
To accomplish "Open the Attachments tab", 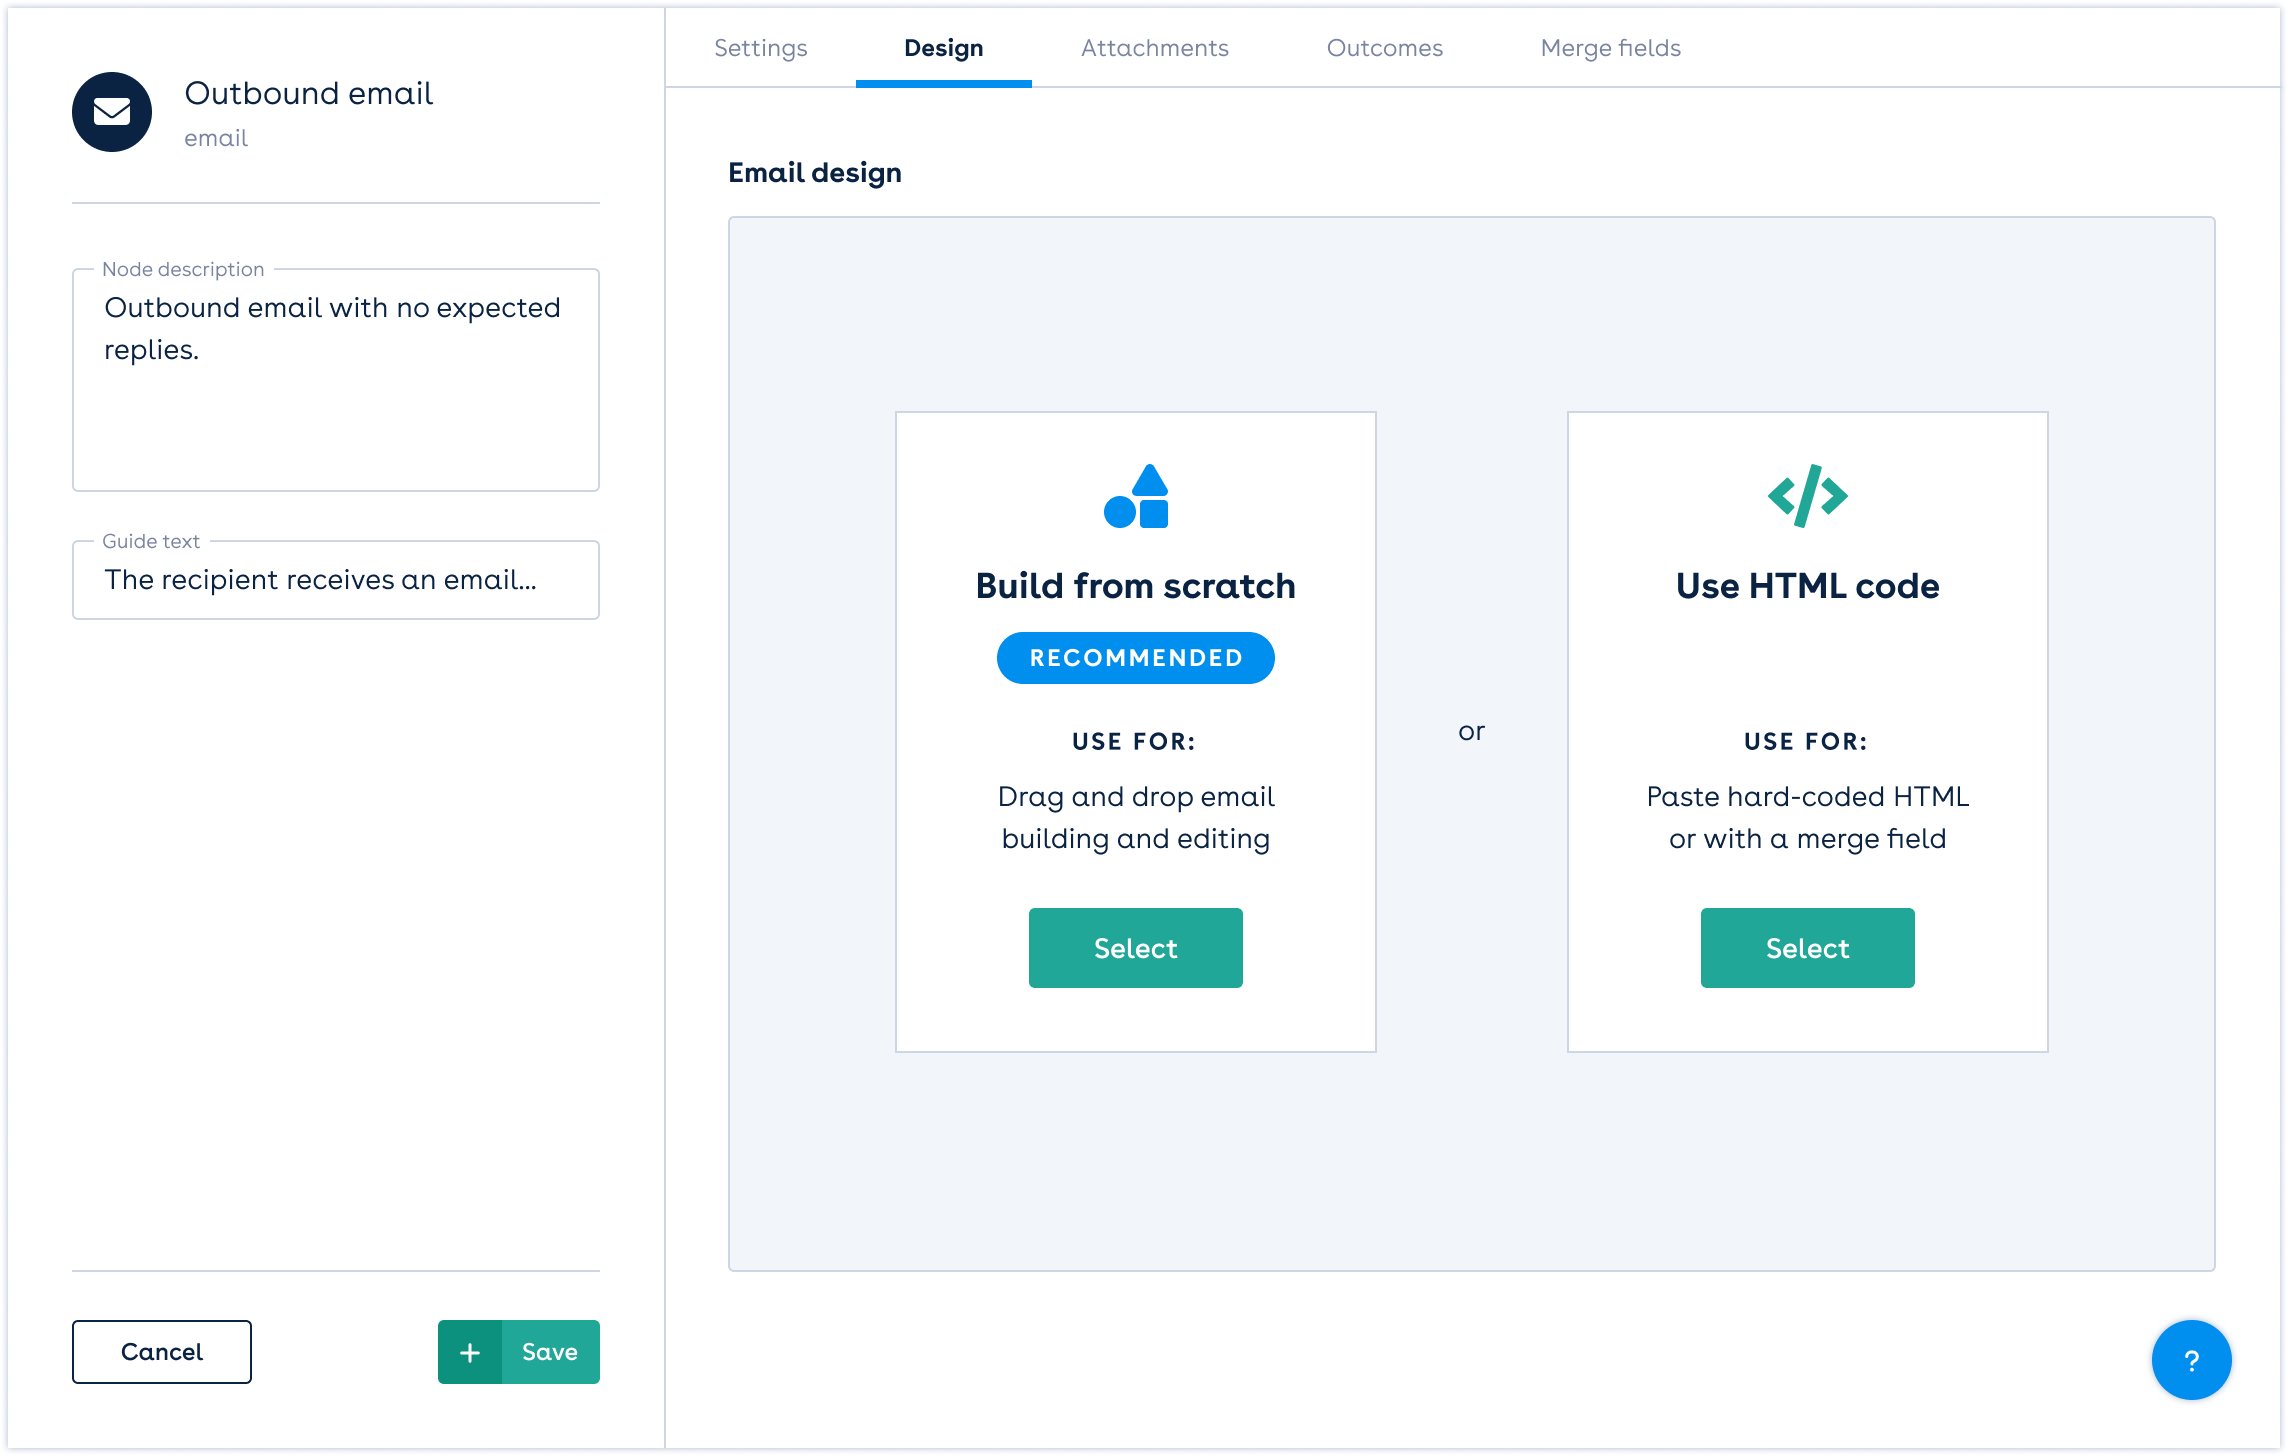I will (1155, 48).
